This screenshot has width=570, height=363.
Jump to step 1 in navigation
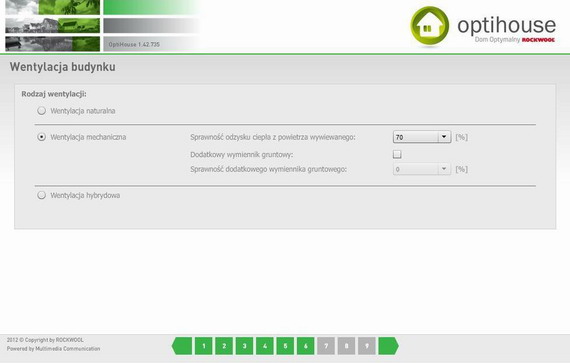[x=204, y=346]
